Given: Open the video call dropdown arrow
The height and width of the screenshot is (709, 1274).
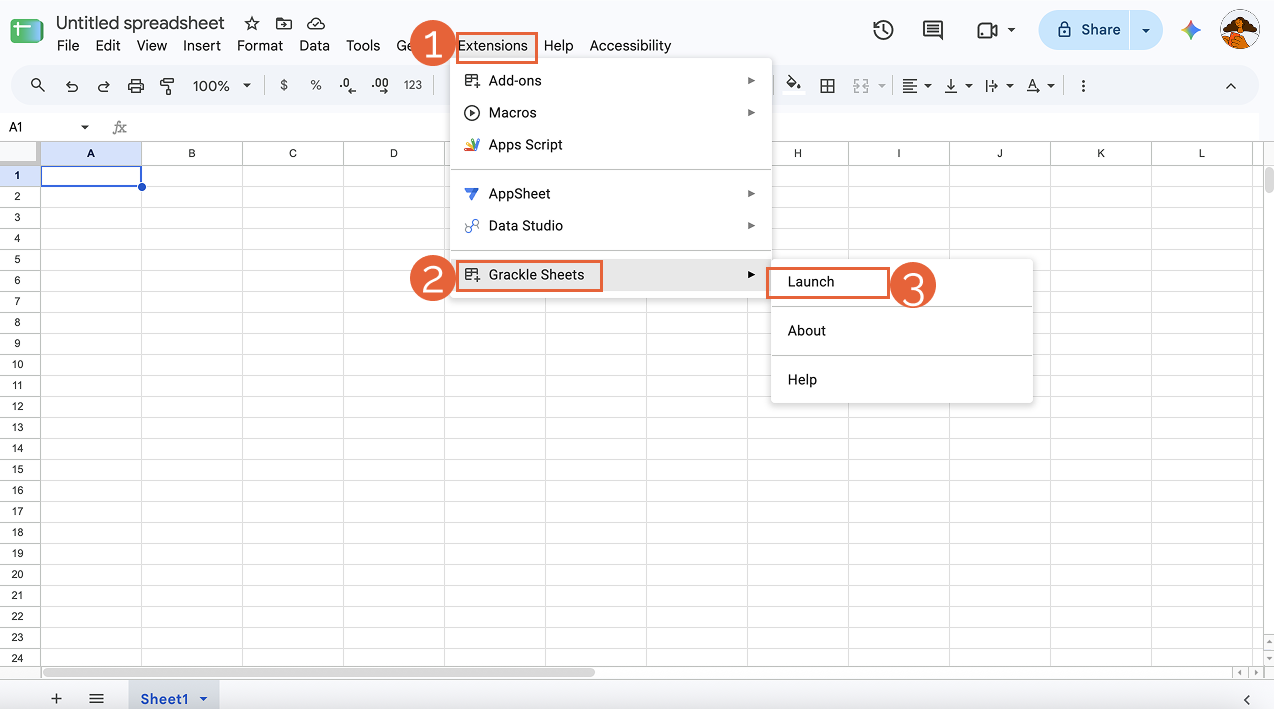Looking at the screenshot, I should point(1011,30).
